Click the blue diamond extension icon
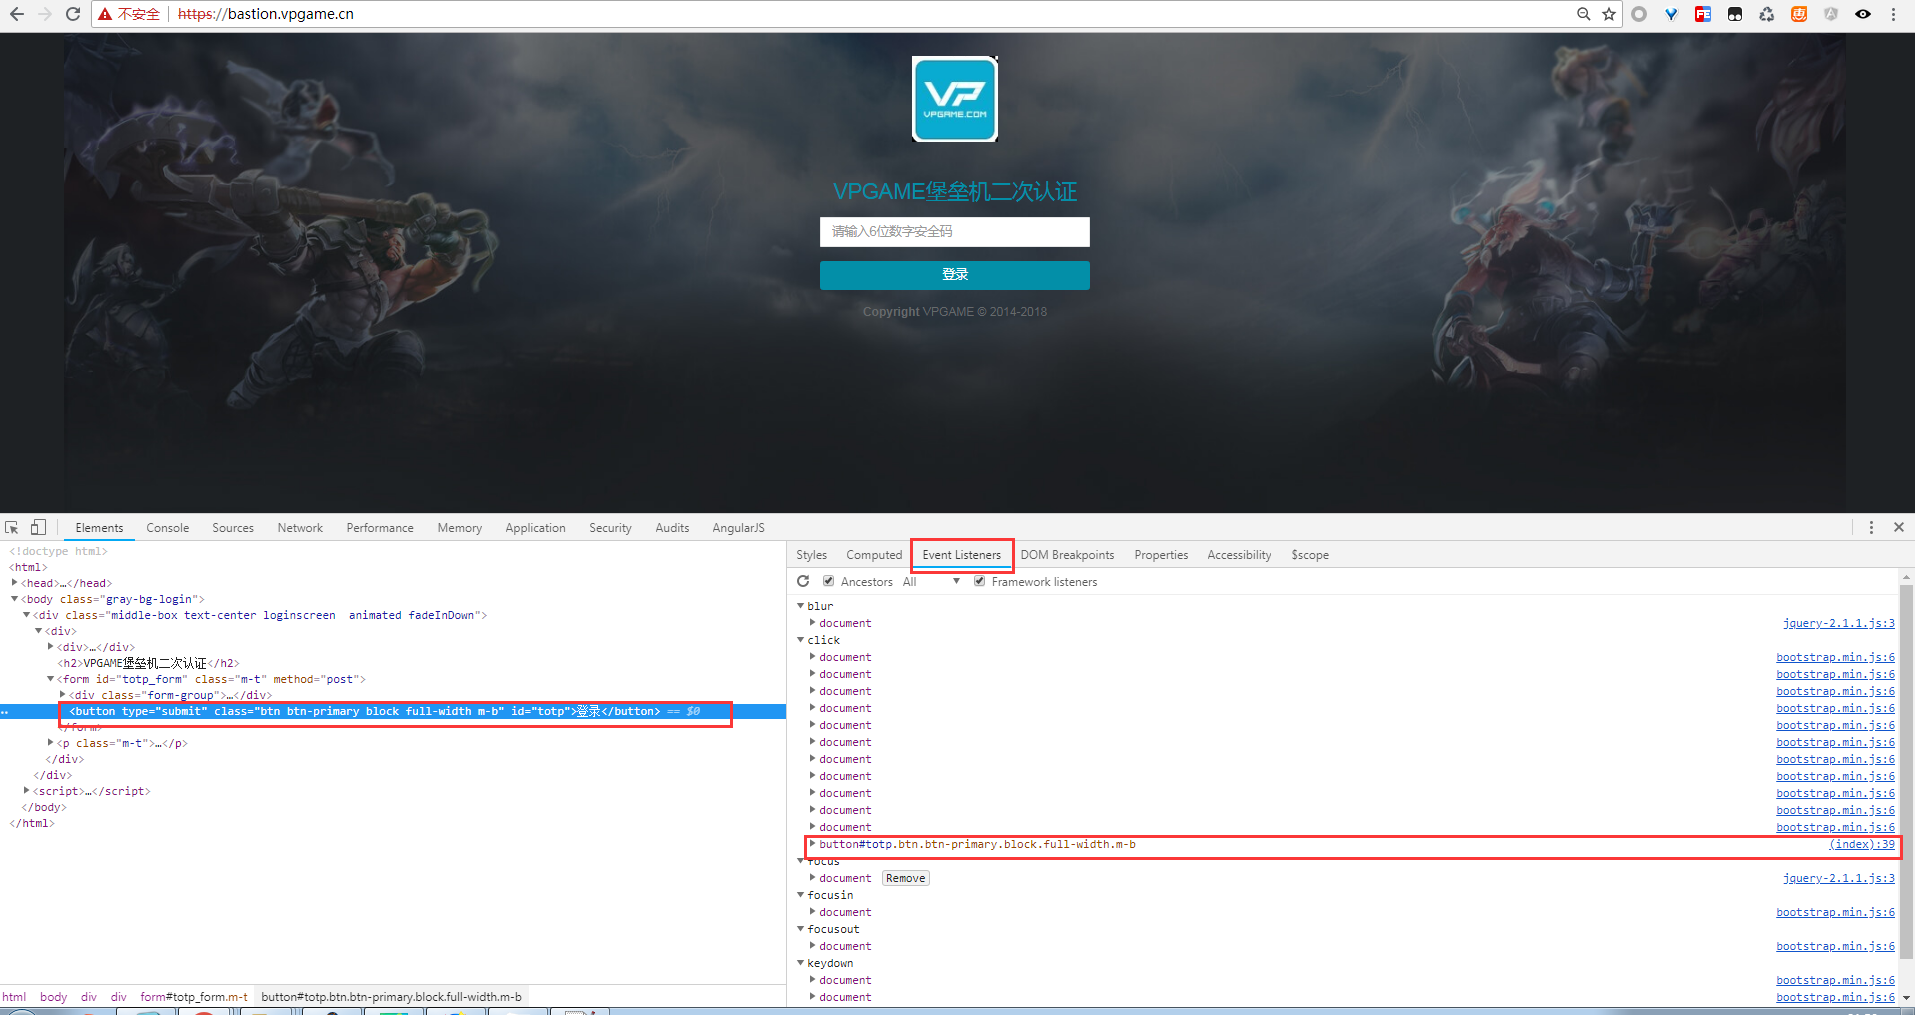 click(1671, 14)
